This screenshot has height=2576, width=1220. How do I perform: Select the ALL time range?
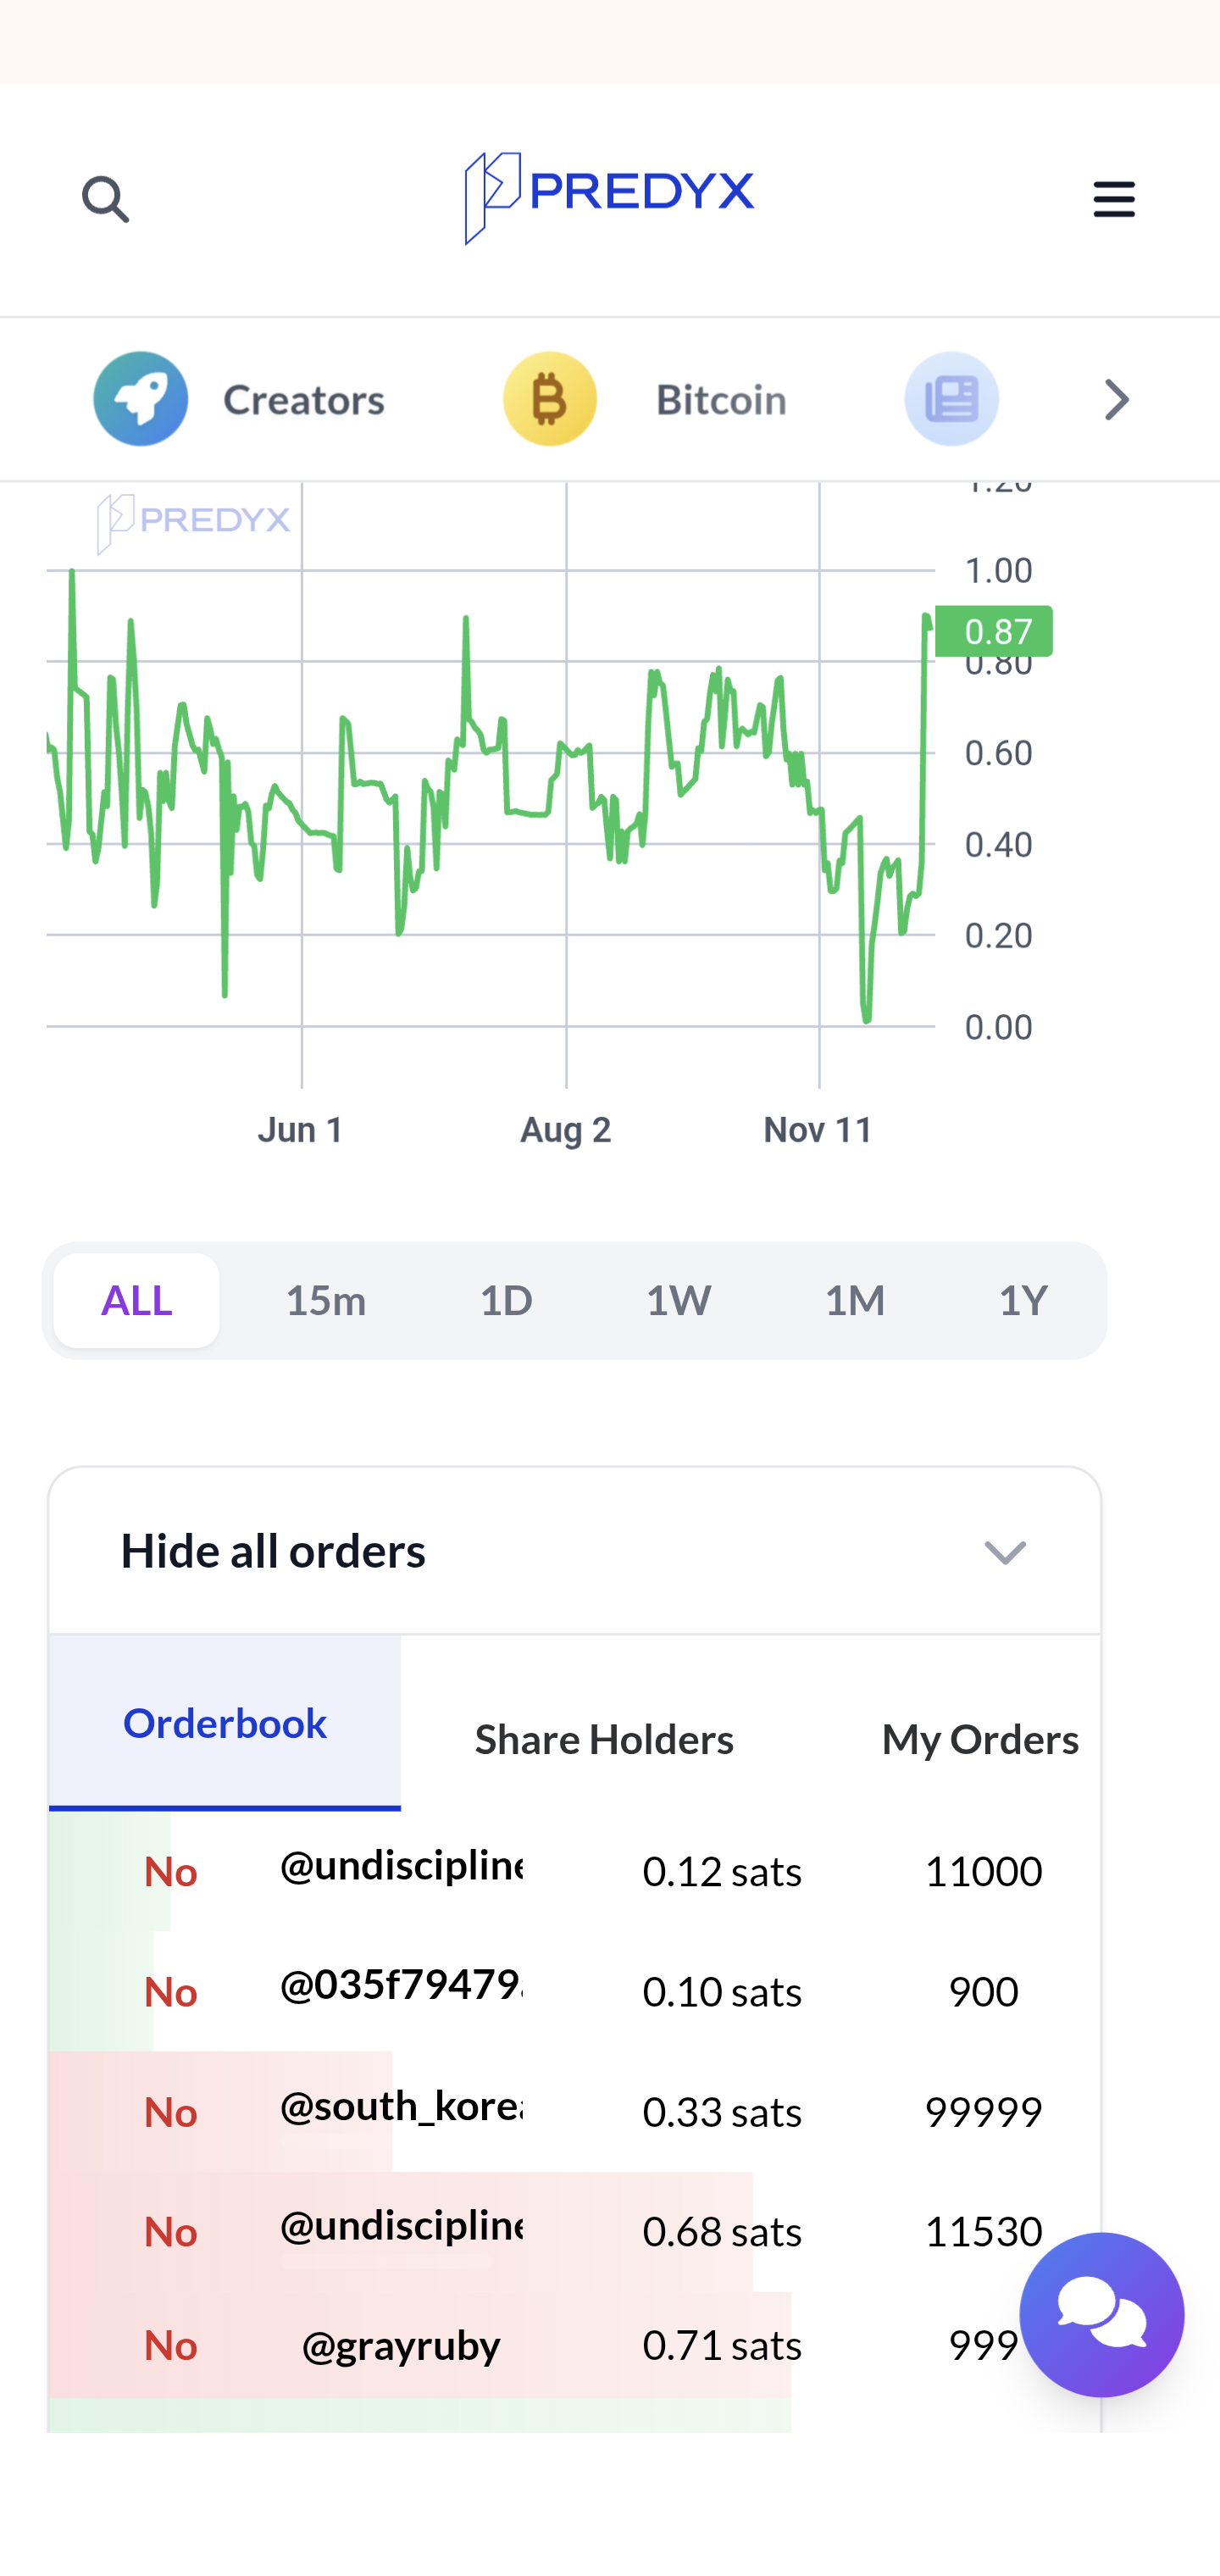[x=137, y=1300]
